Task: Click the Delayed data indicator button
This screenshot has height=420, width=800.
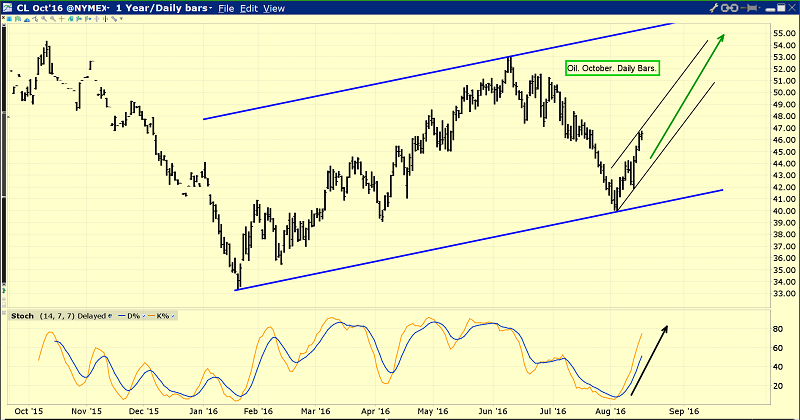Action: pyautogui.click(x=110, y=316)
